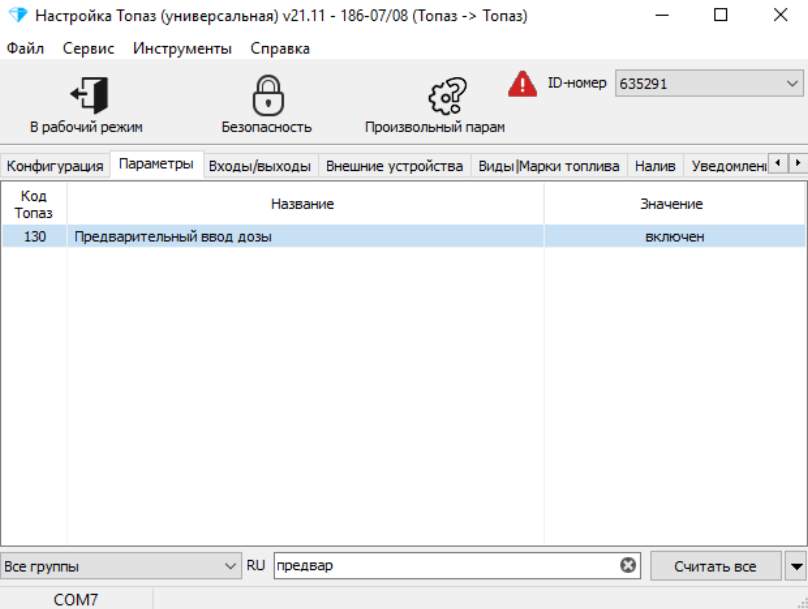Click the Считать все button
This screenshot has height=609, width=808.
click(x=715, y=566)
